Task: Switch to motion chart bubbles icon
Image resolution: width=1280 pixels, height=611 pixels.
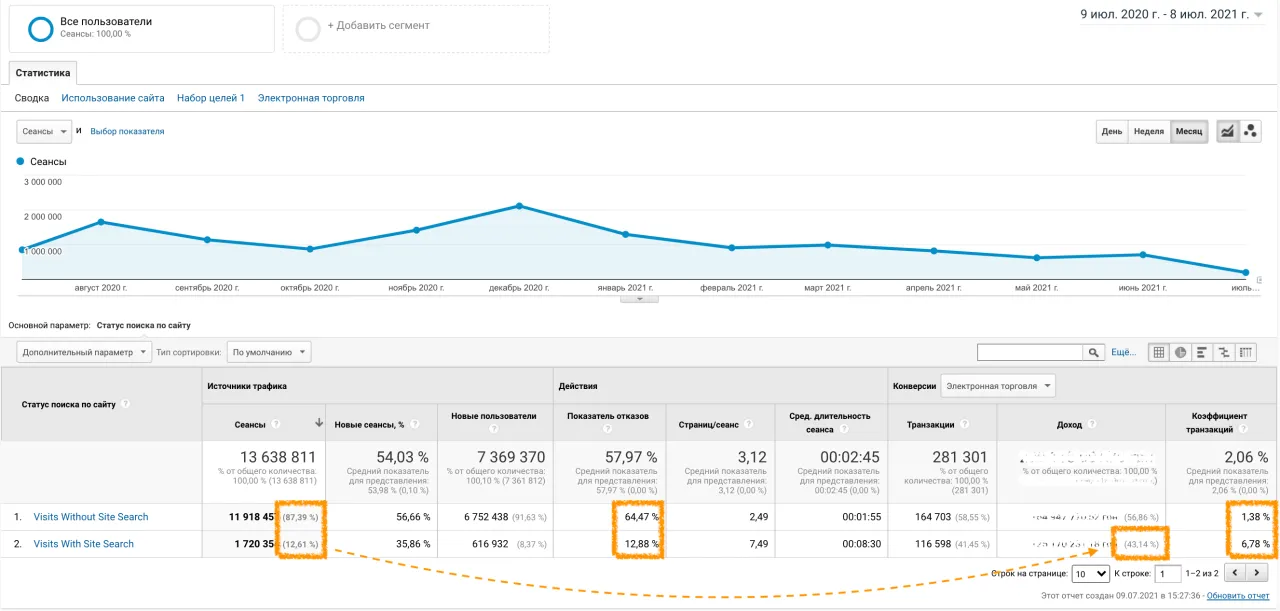Action: click(1250, 132)
